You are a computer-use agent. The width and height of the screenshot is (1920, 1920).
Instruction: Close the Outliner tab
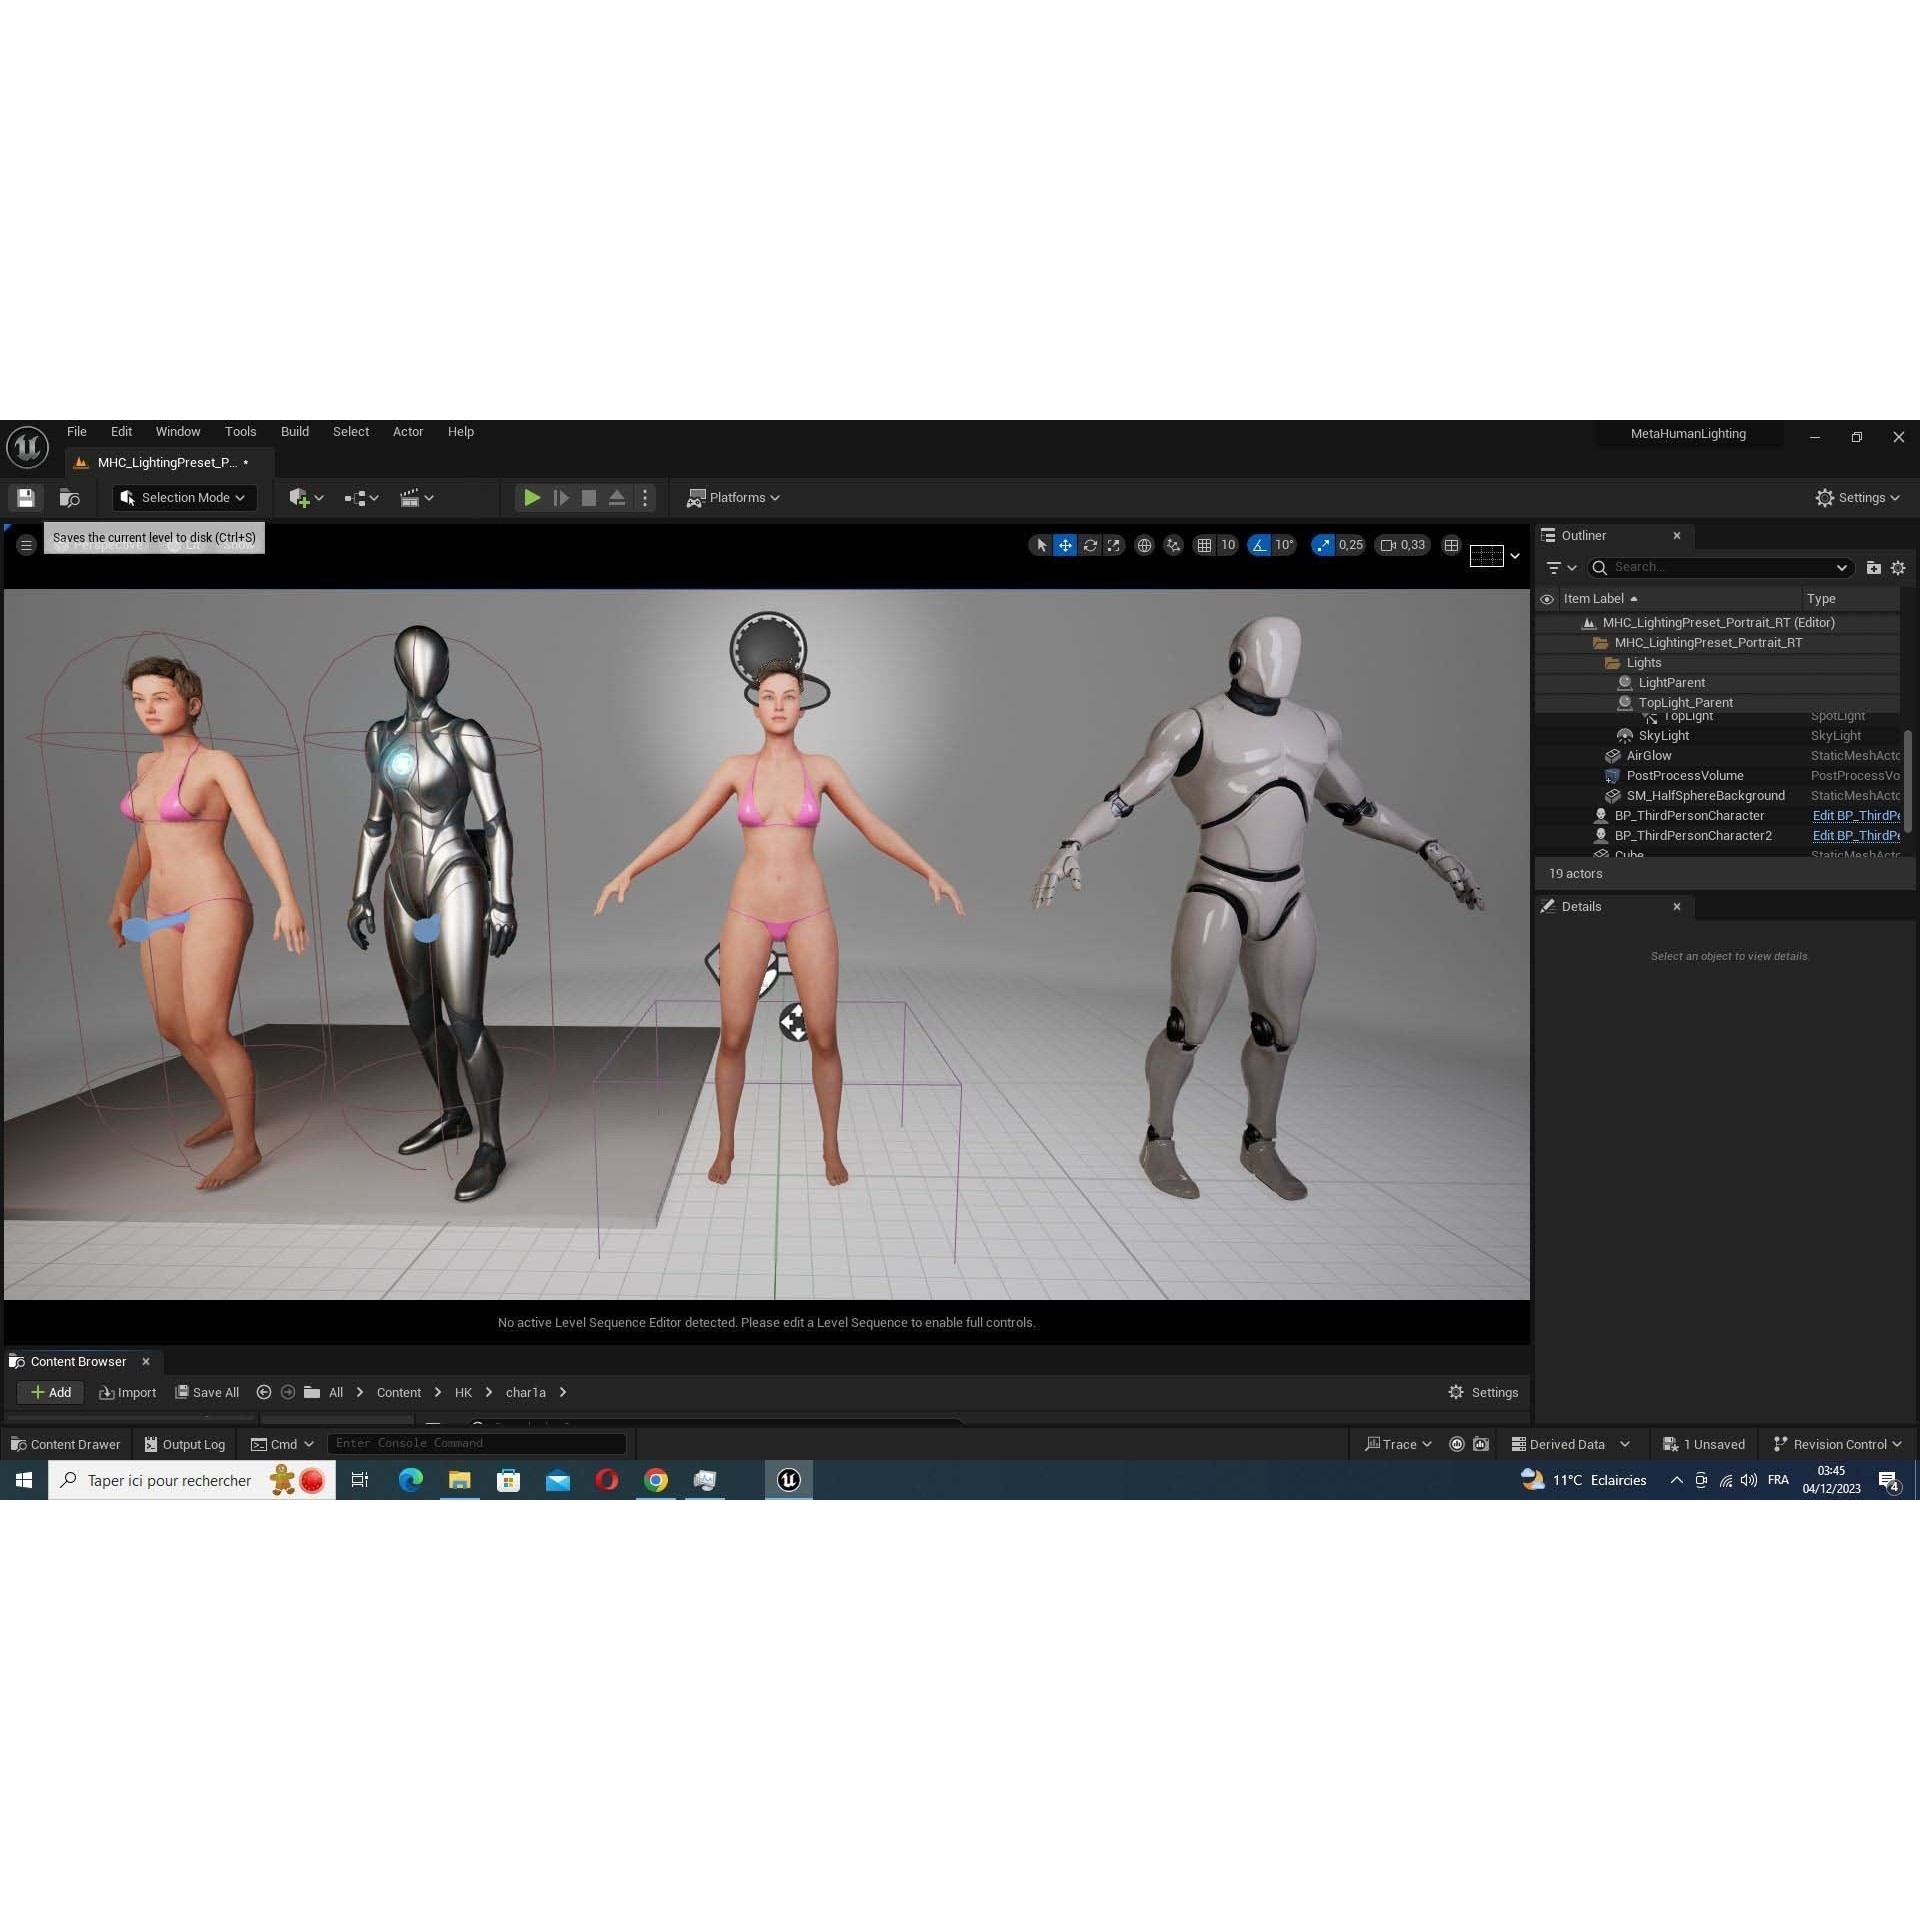click(1676, 535)
